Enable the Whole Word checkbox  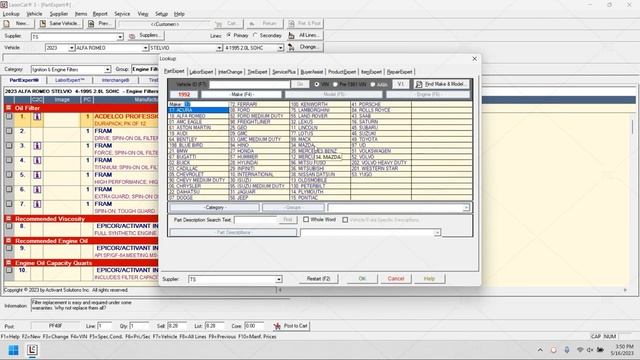(x=306, y=220)
